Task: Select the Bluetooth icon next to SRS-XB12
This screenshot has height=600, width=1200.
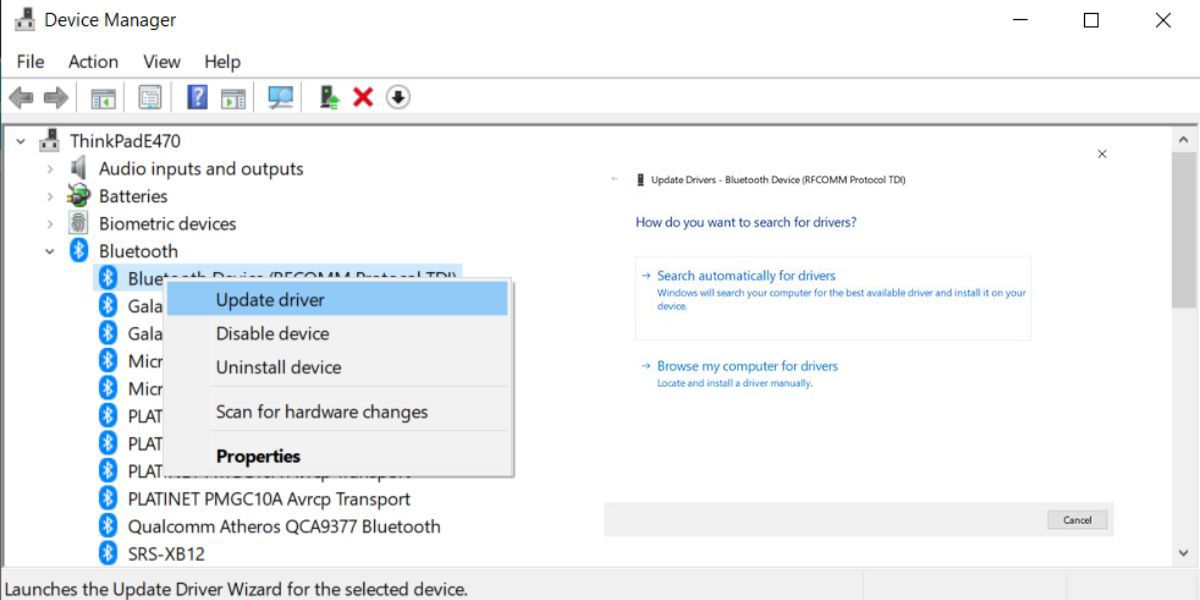Action: (x=106, y=553)
